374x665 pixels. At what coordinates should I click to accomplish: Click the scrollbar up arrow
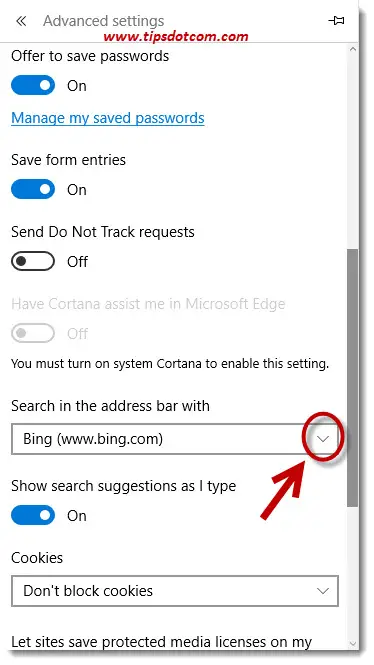click(353, 49)
